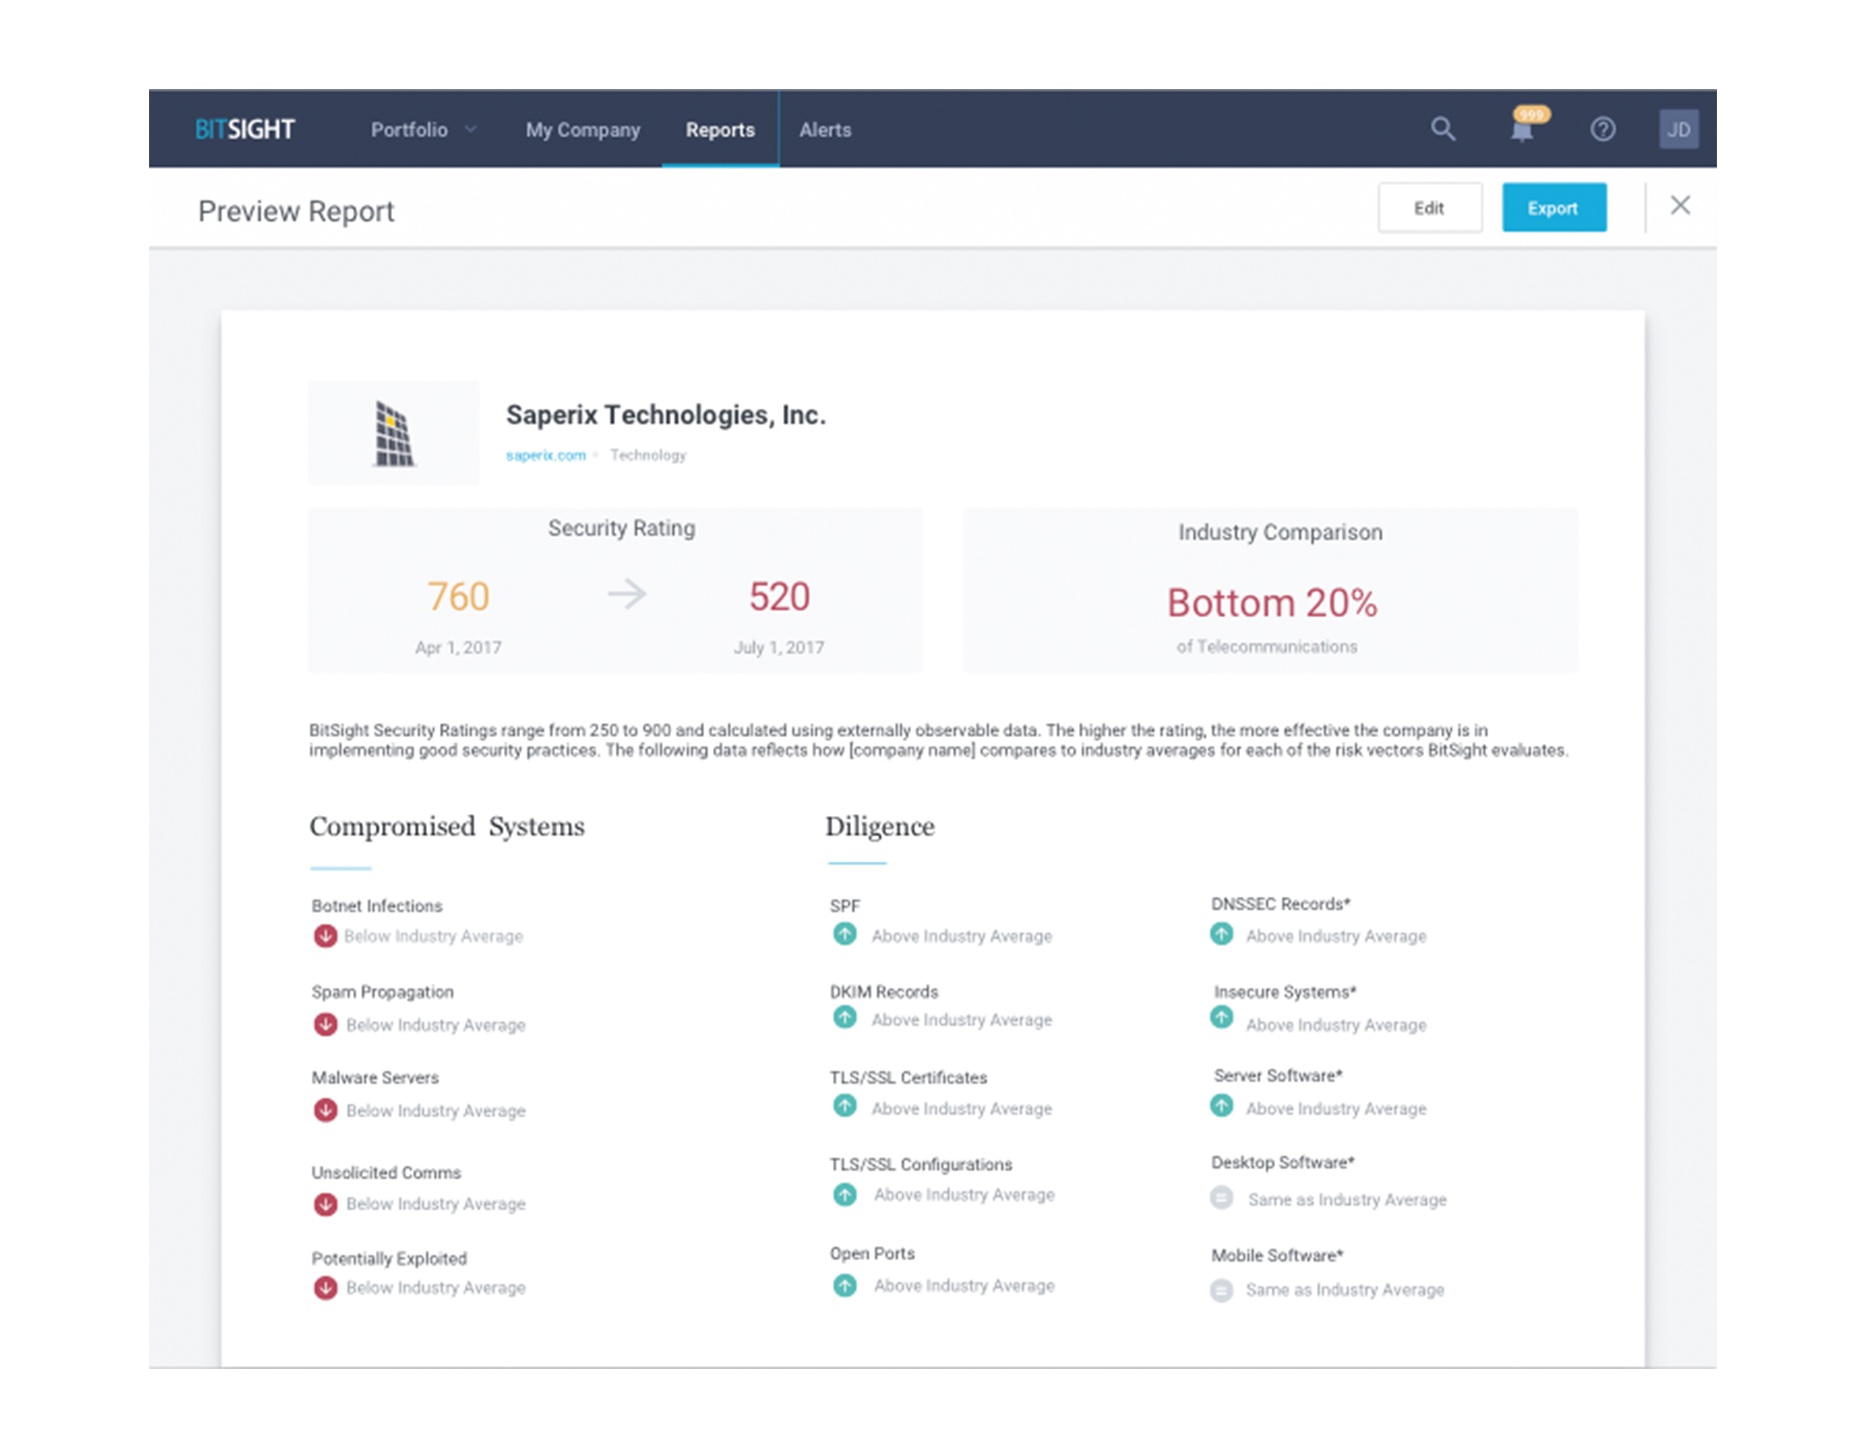1866x1449 pixels.
Task: Open the JD user avatar menu
Action: 1678,129
